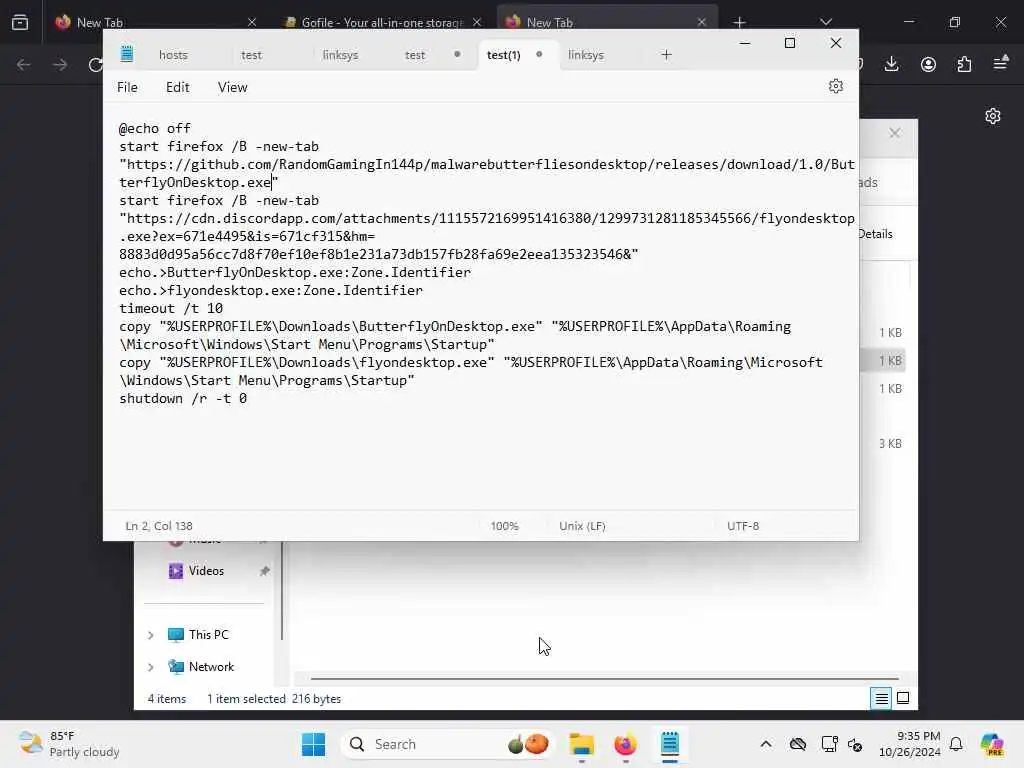
Task: Click the Firefox back arrow
Action: [x=24, y=64]
